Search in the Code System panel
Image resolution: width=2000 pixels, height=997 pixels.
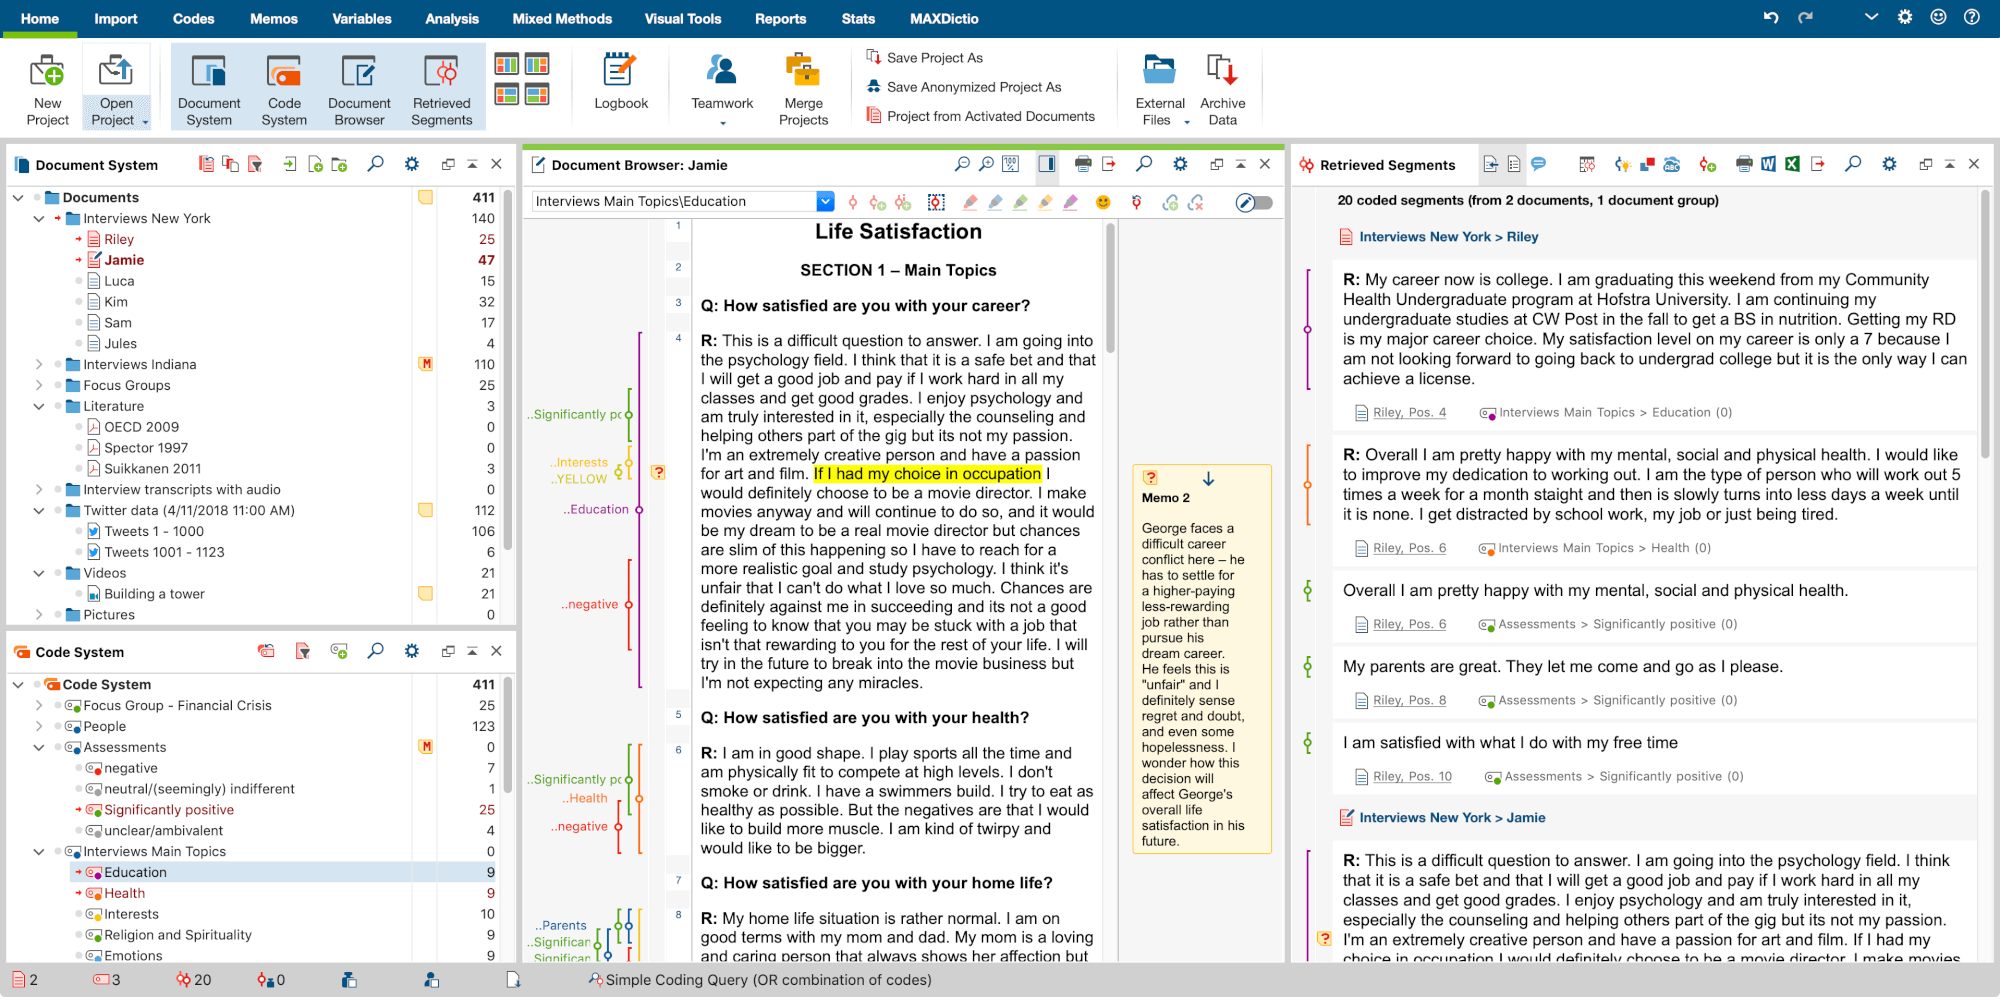click(x=375, y=651)
